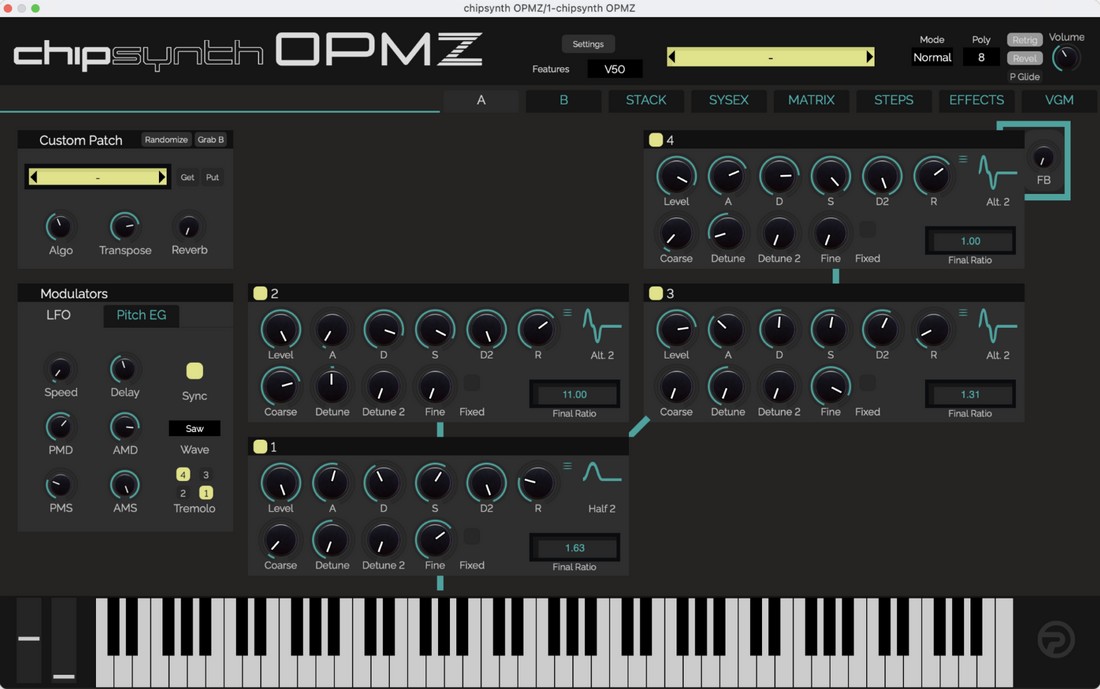Open the Mode Normal dropdown
The image size is (1100, 689).
[932, 58]
